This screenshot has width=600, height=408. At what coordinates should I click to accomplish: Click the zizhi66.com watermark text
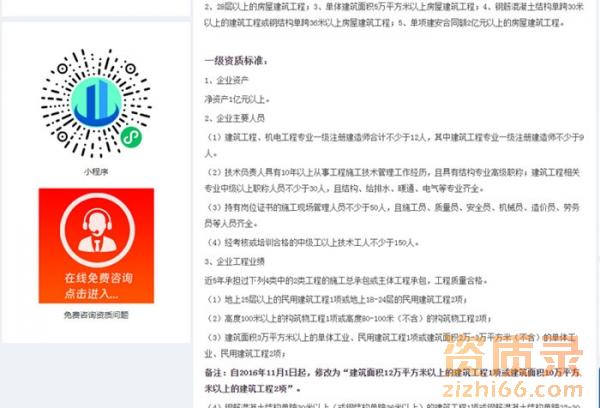pyautogui.click(x=512, y=390)
